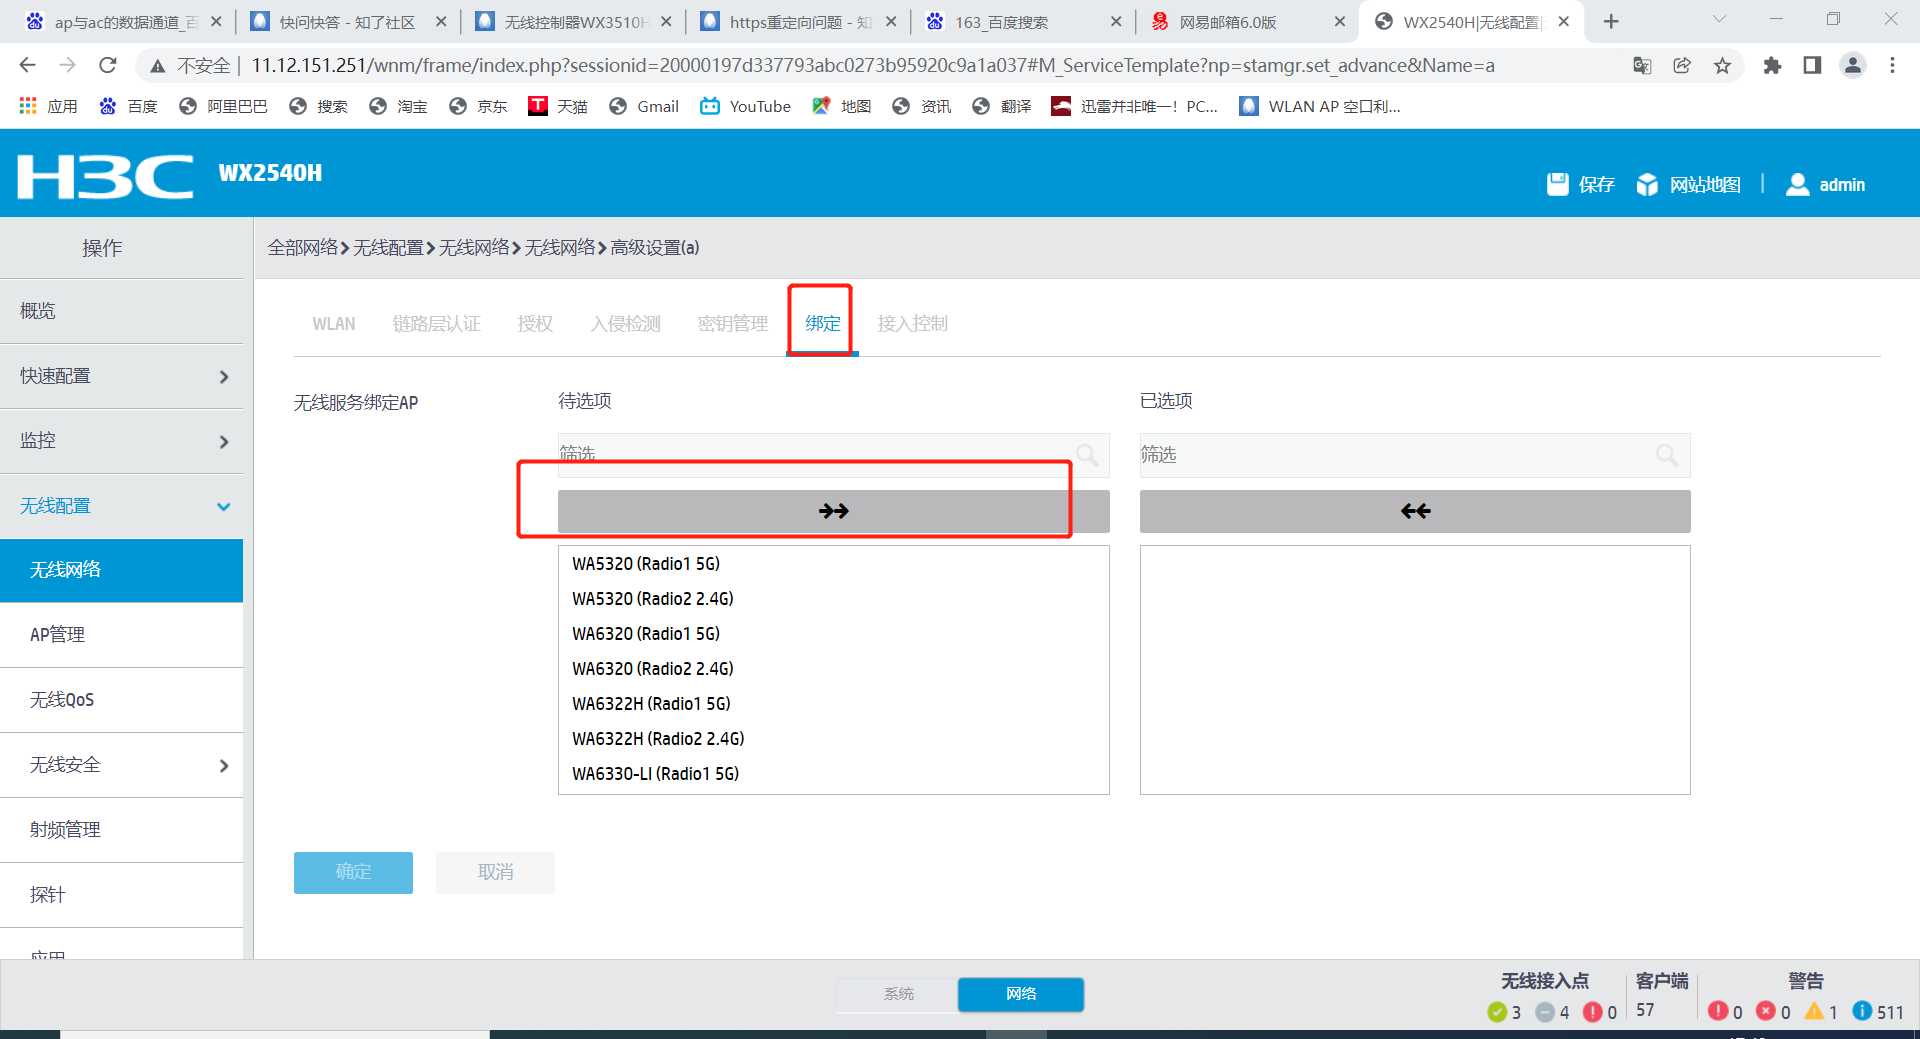1920x1039 pixels.
Task: Click the browser back arrow
Action: point(27,65)
